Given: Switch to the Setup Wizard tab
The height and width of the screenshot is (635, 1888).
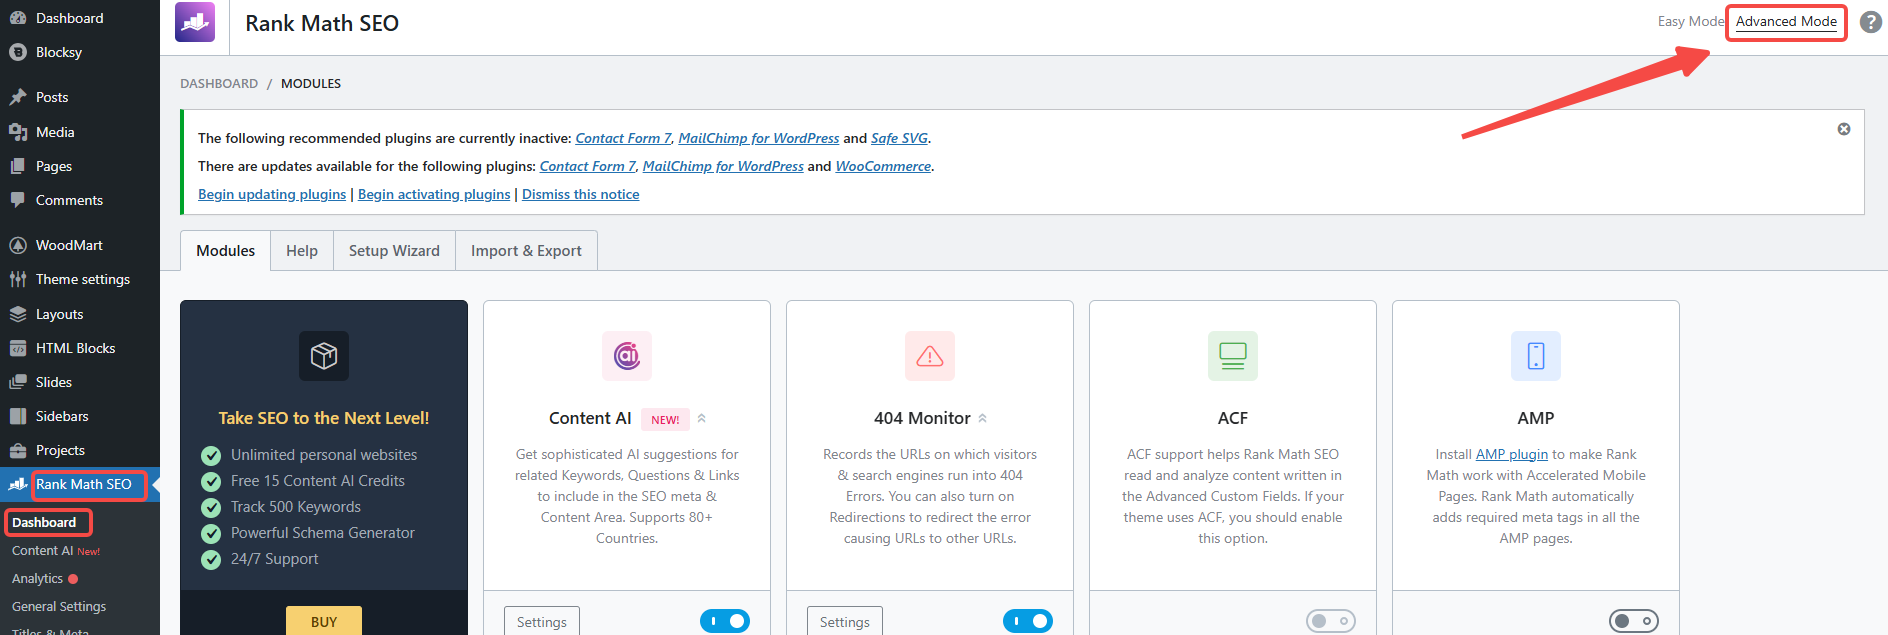Looking at the screenshot, I should pos(394,251).
